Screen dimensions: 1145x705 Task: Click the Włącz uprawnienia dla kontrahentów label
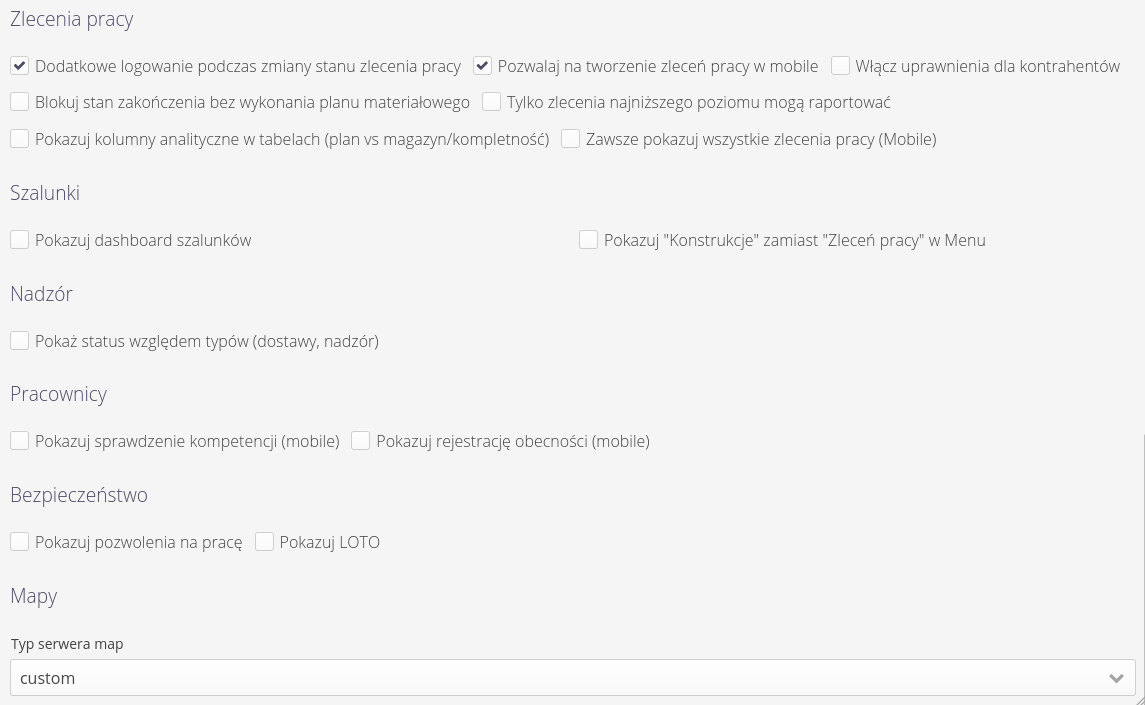click(987, 66)
